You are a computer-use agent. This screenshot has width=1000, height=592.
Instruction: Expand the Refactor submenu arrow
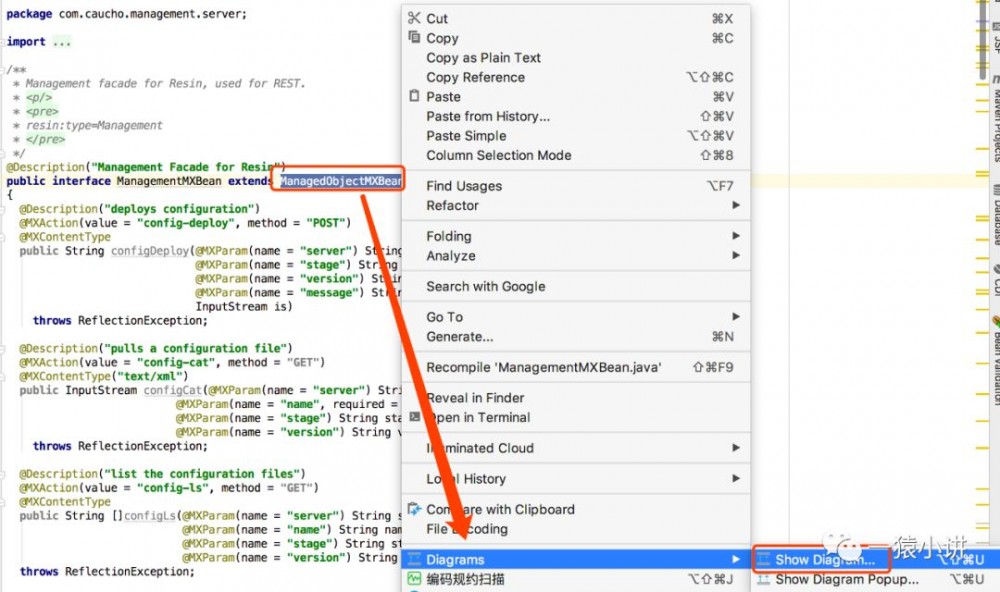[736, 205]
